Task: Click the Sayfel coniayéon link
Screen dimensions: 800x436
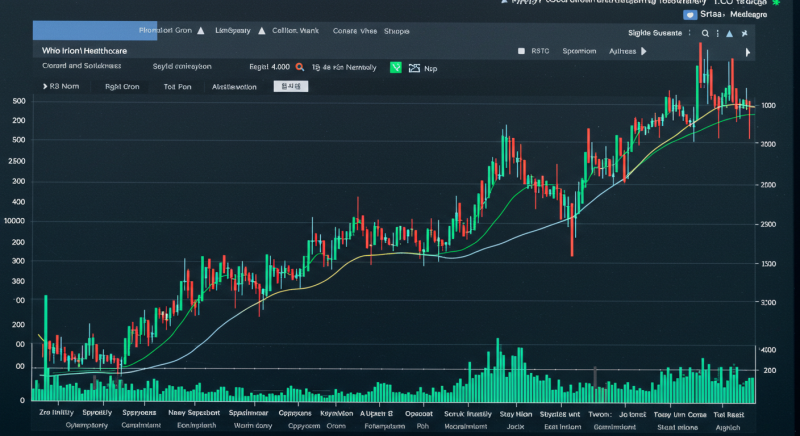Action: coord(182,66)
